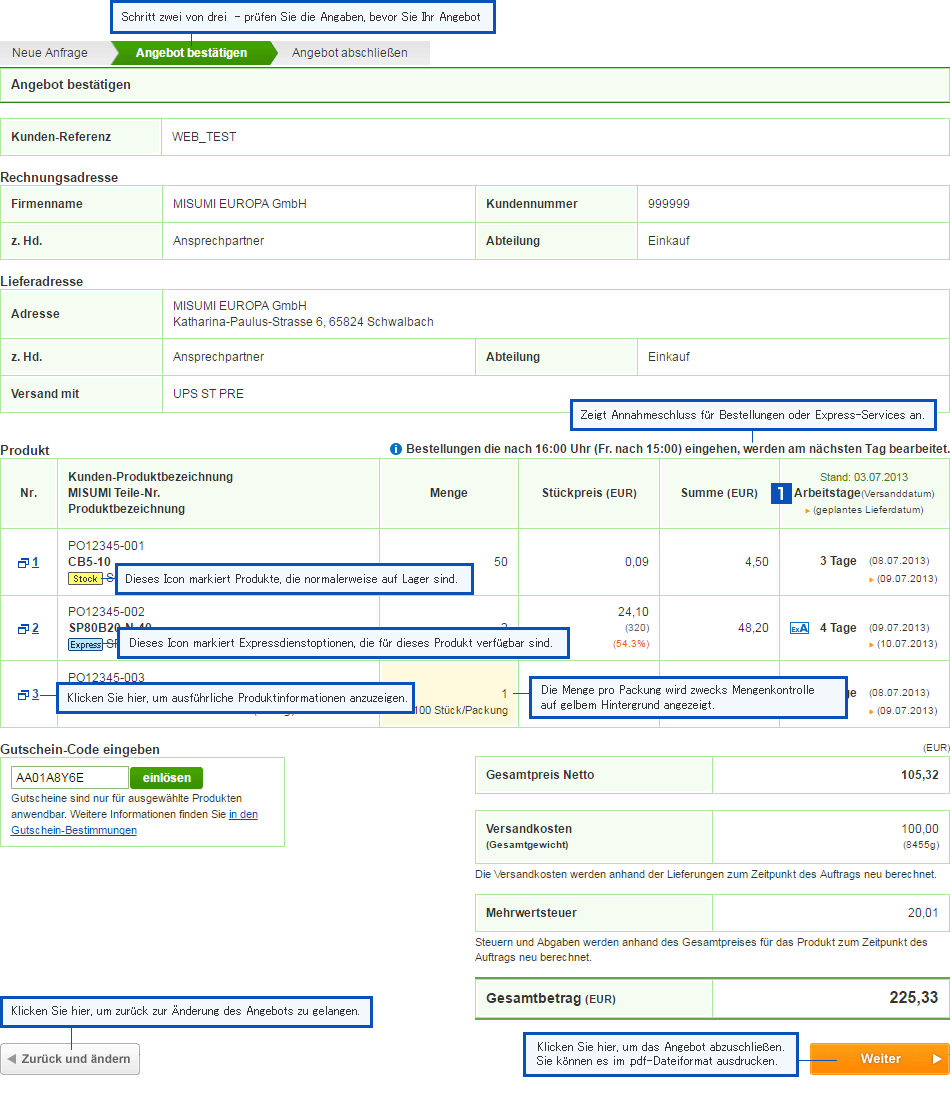Click the Firmenname value MISUMI EUROPA GmbH
This screenshot has width=950, height=1100.
[240, 204]
